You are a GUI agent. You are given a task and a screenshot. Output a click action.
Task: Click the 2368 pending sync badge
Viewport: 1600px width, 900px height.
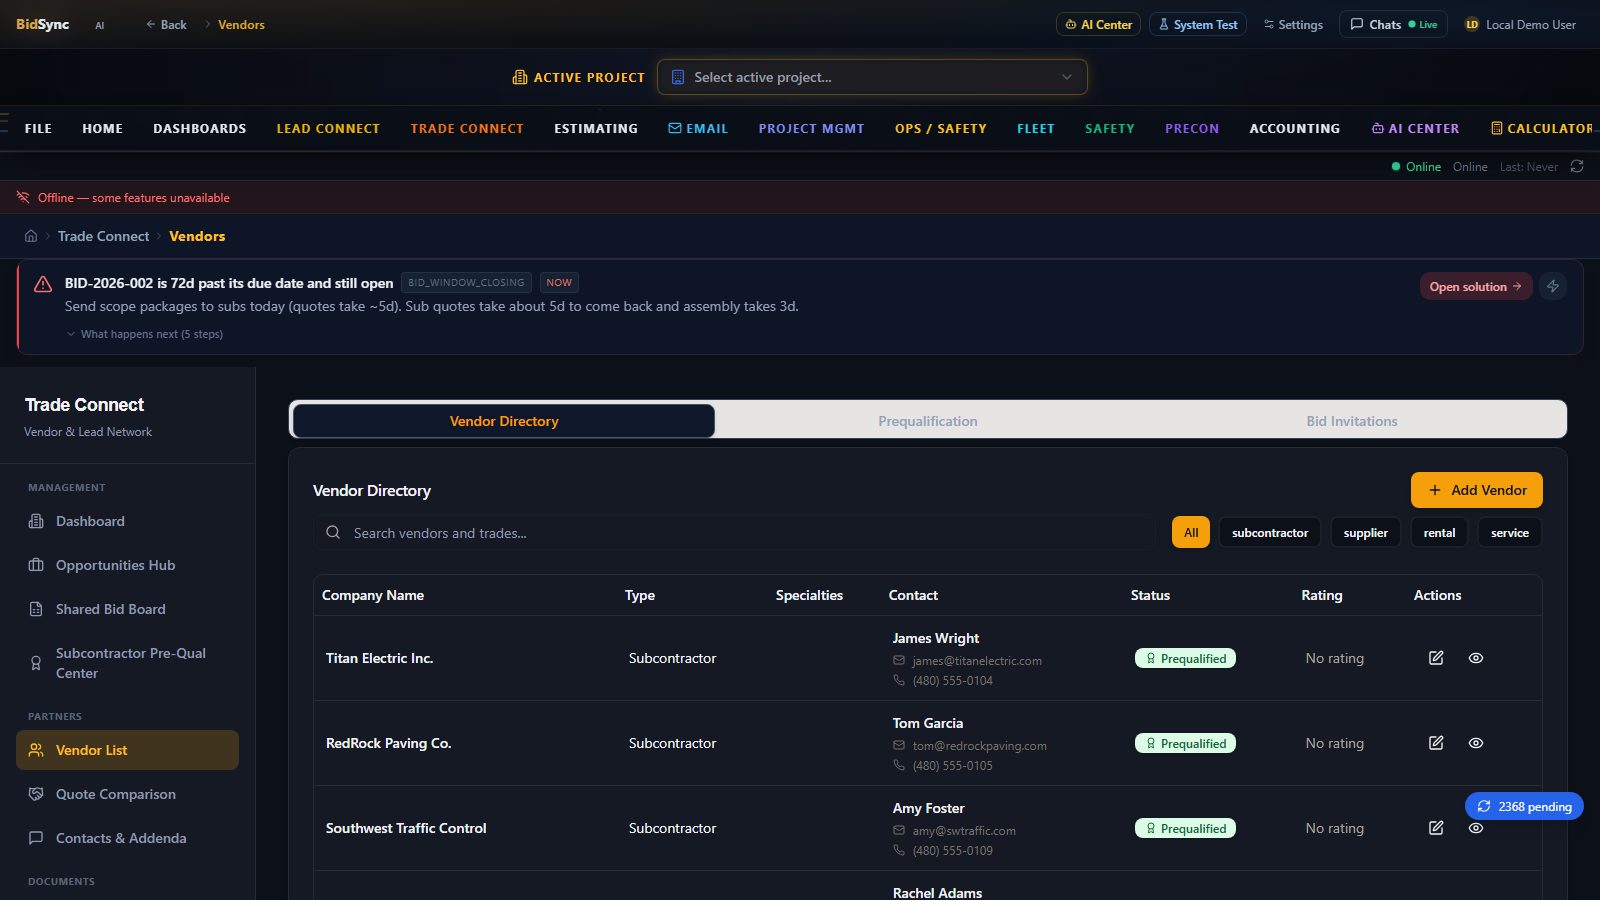[x=1524, y=806]
